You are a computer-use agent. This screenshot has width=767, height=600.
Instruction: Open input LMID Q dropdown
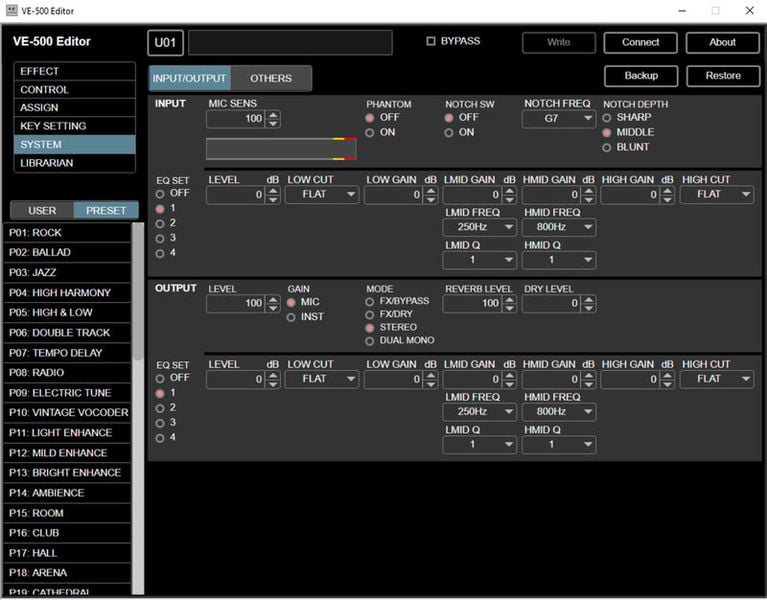click(480, 260)
